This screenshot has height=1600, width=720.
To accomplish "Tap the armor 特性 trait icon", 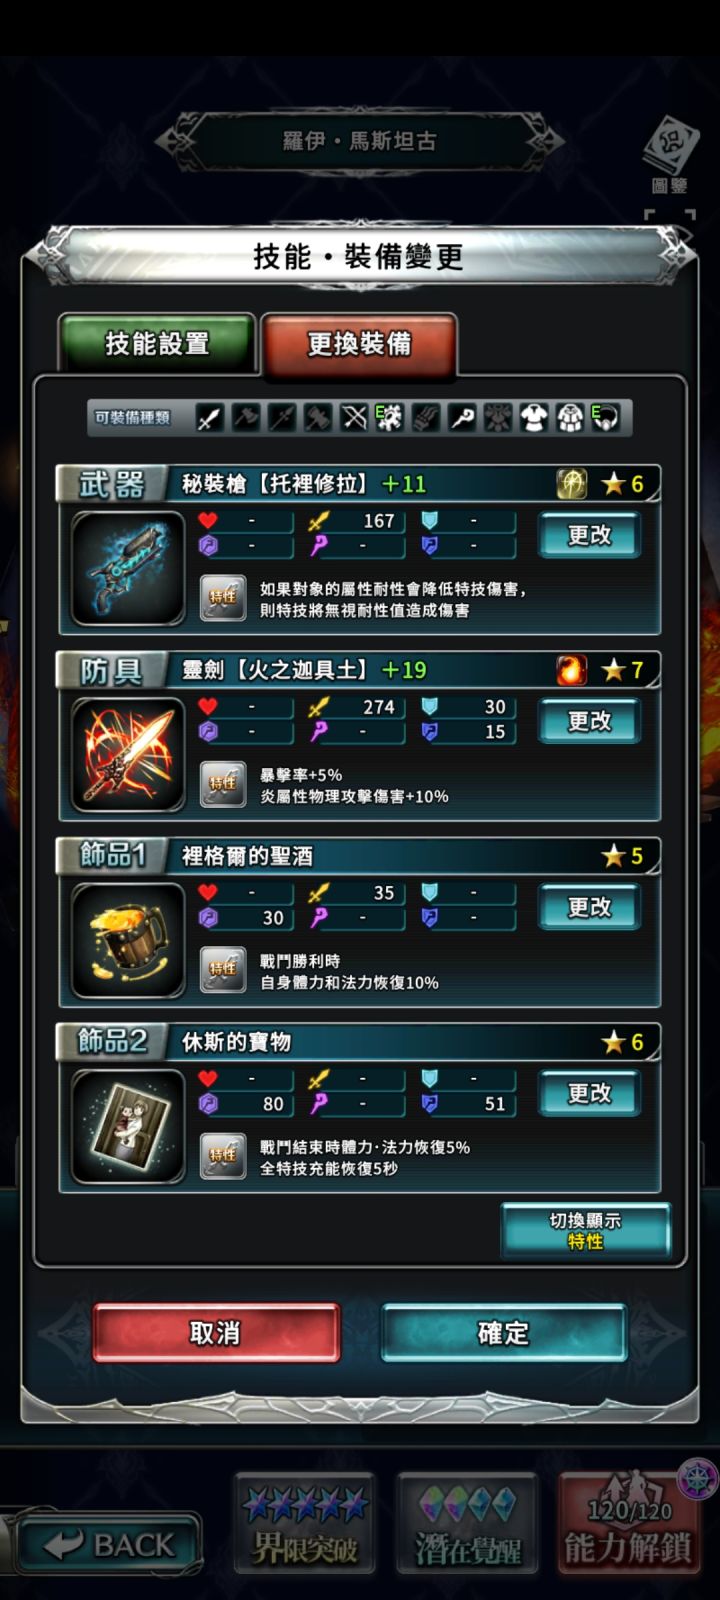I will [x=222, y=784].
